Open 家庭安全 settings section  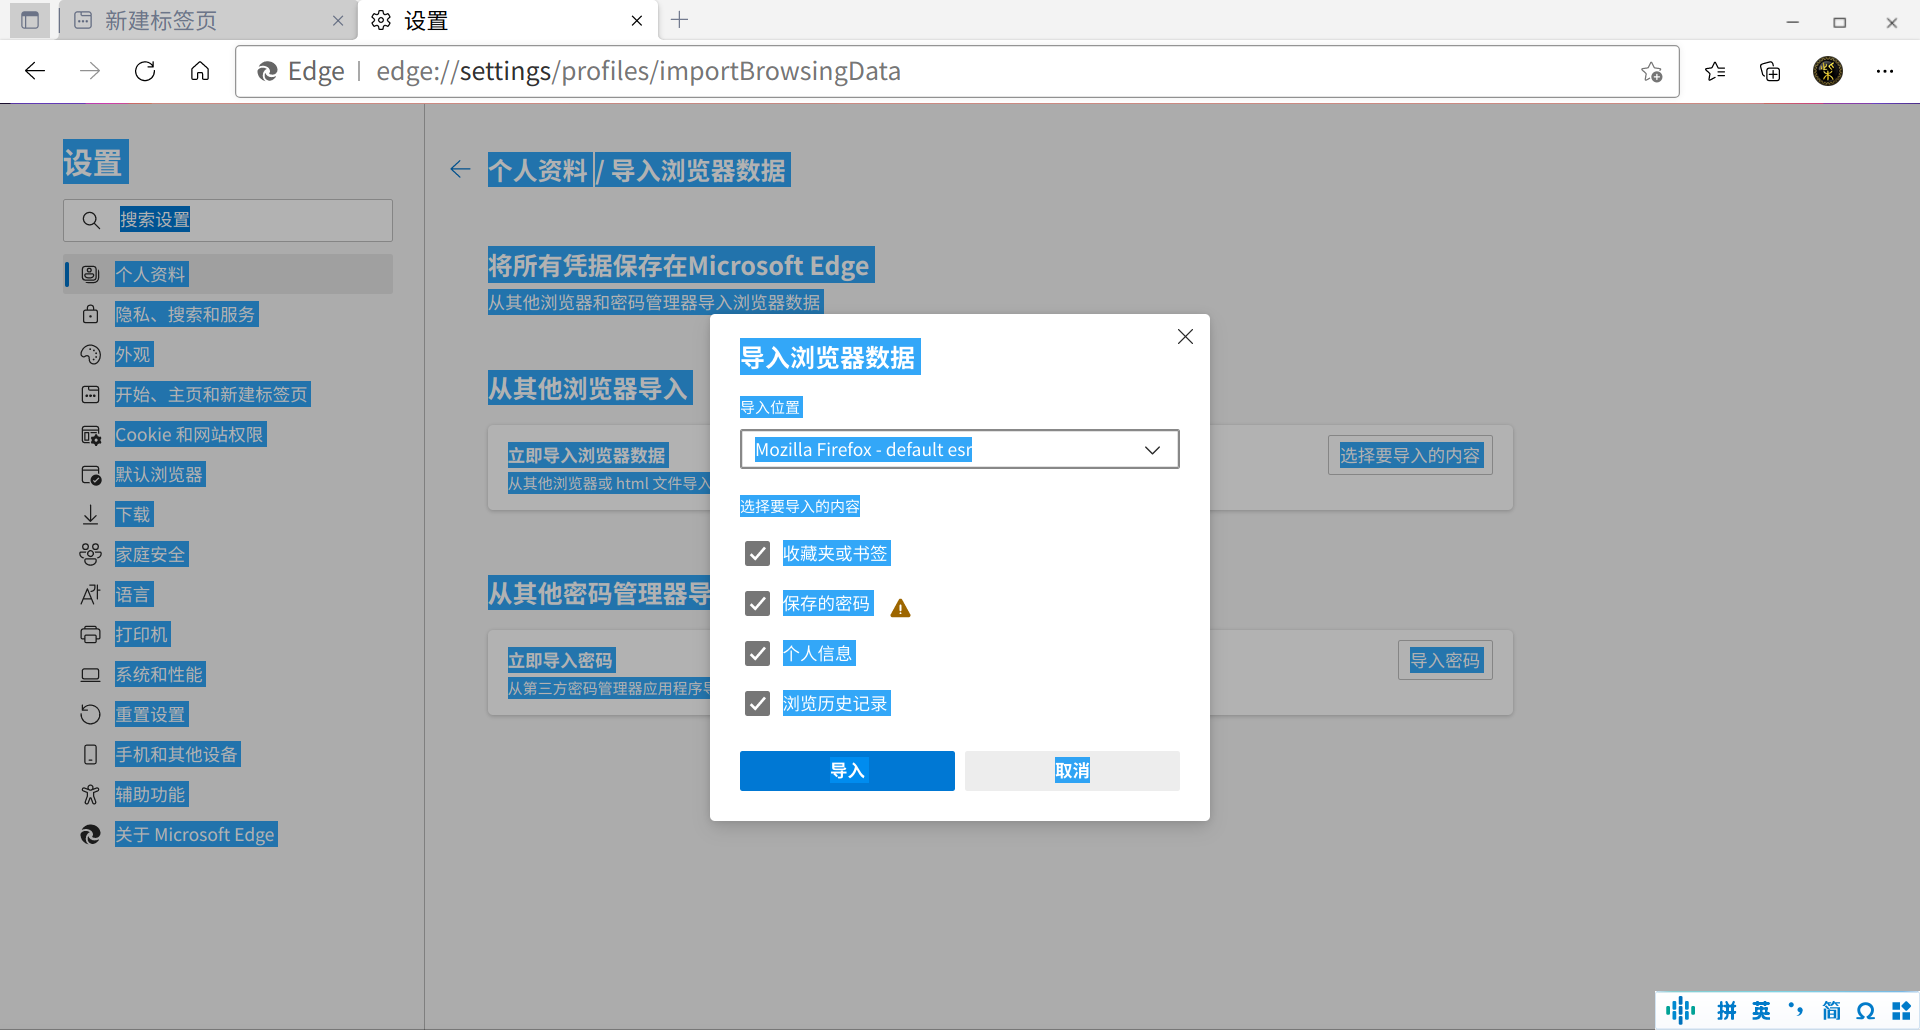229,554
